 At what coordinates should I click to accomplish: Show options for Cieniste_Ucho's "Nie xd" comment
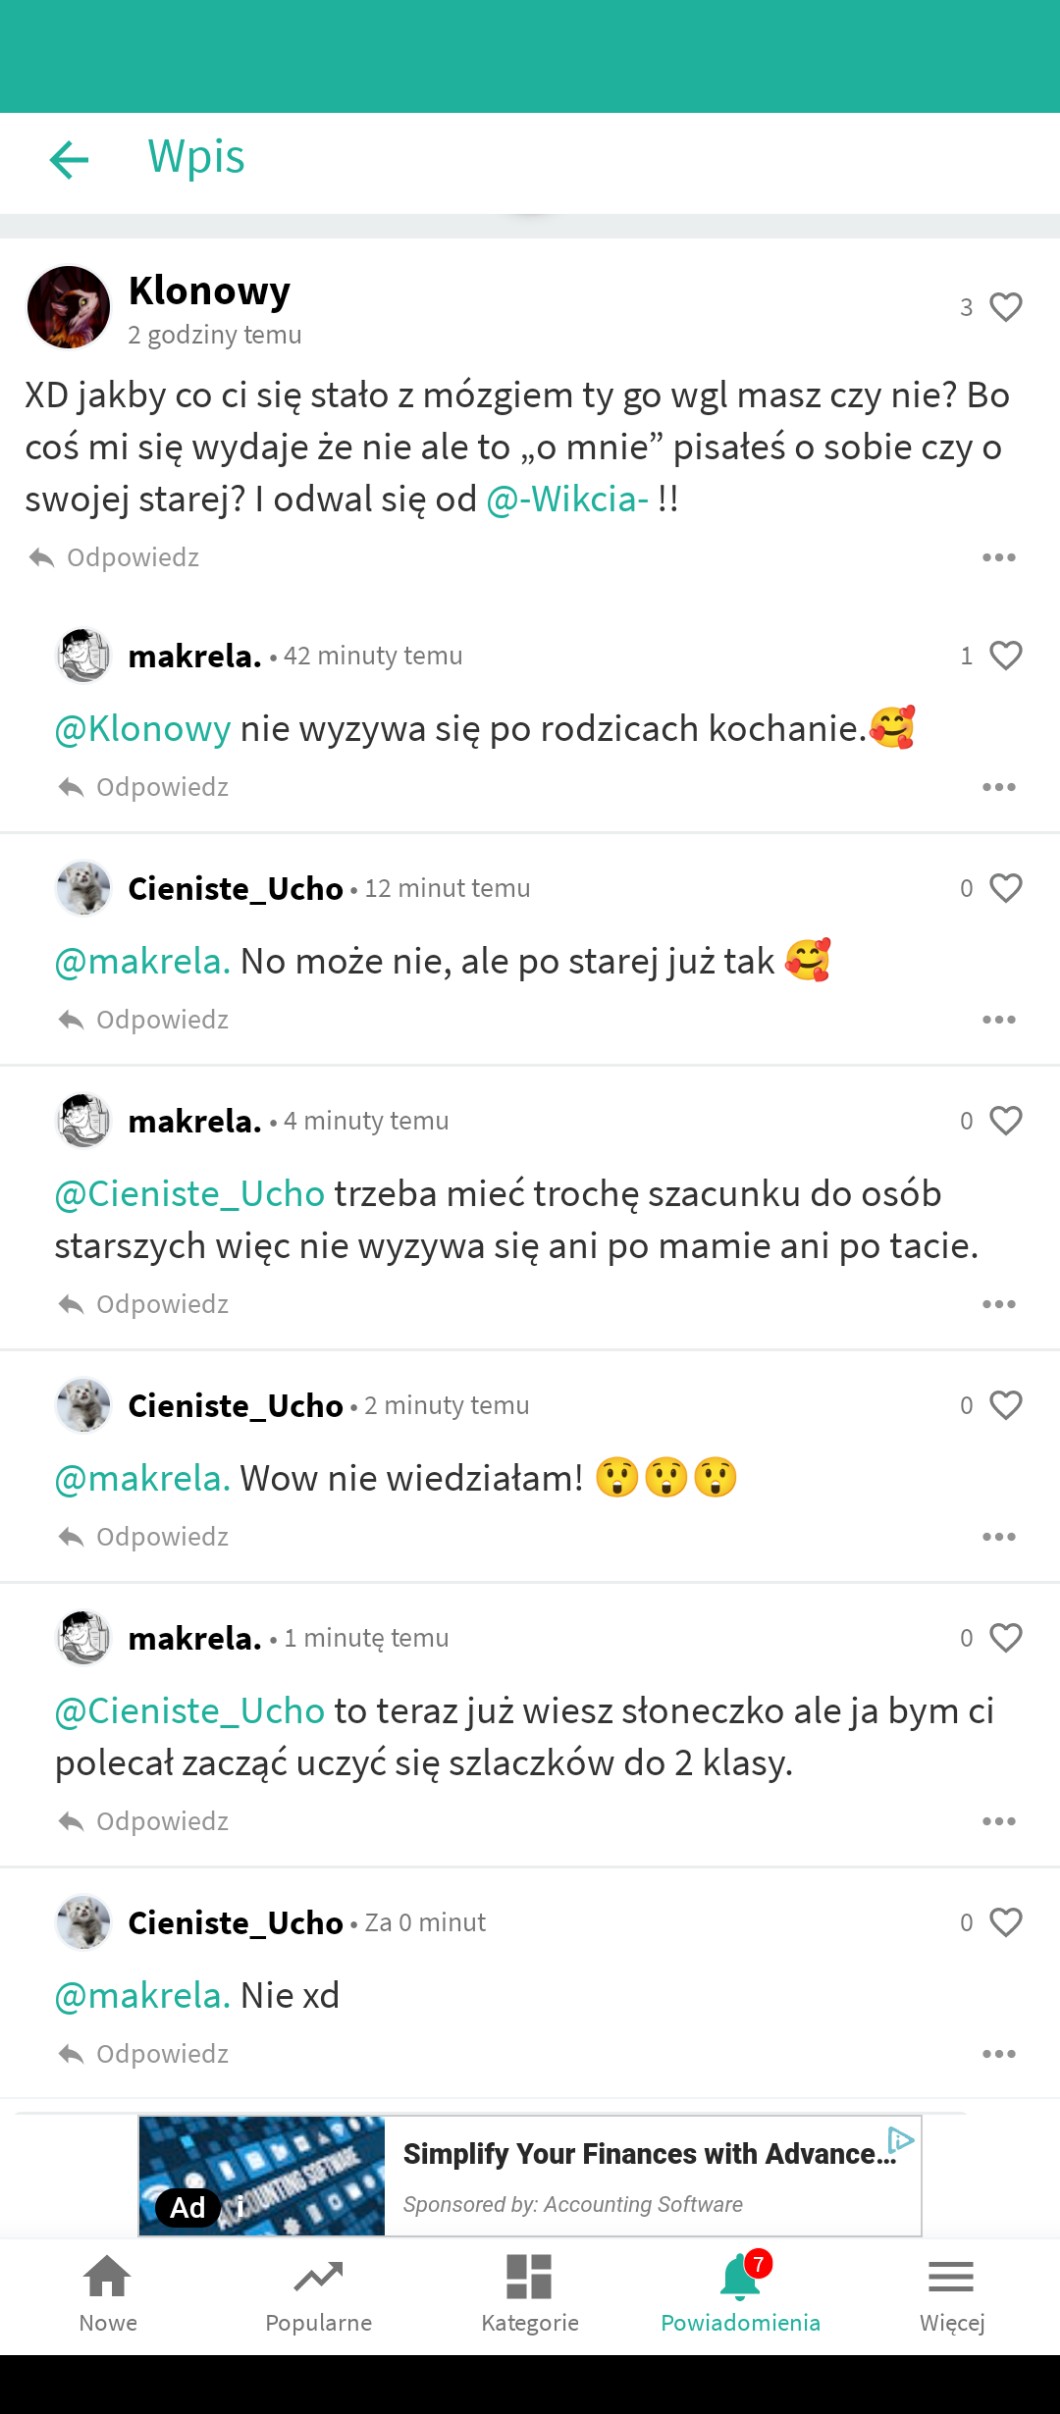(x=998, y=2054)
